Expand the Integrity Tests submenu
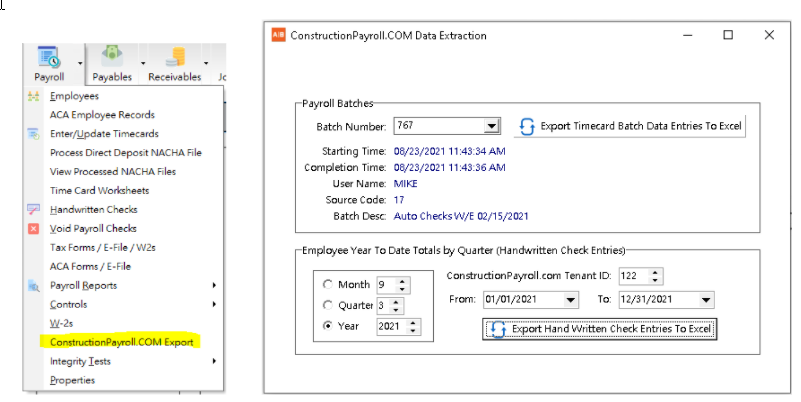The height and width of the screenshot is (402, 801). (x=214, y=361)
